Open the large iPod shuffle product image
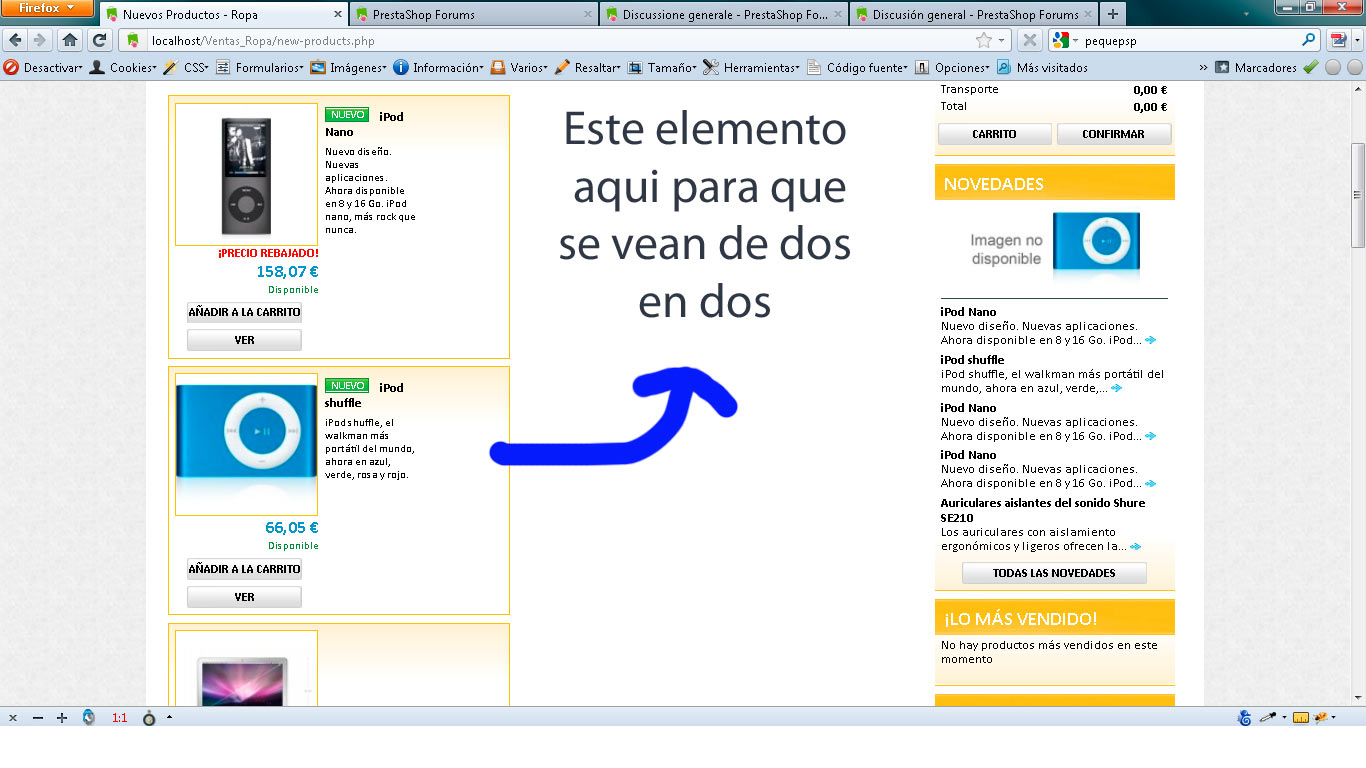1366x768 pixels. (x=246, y=445)
